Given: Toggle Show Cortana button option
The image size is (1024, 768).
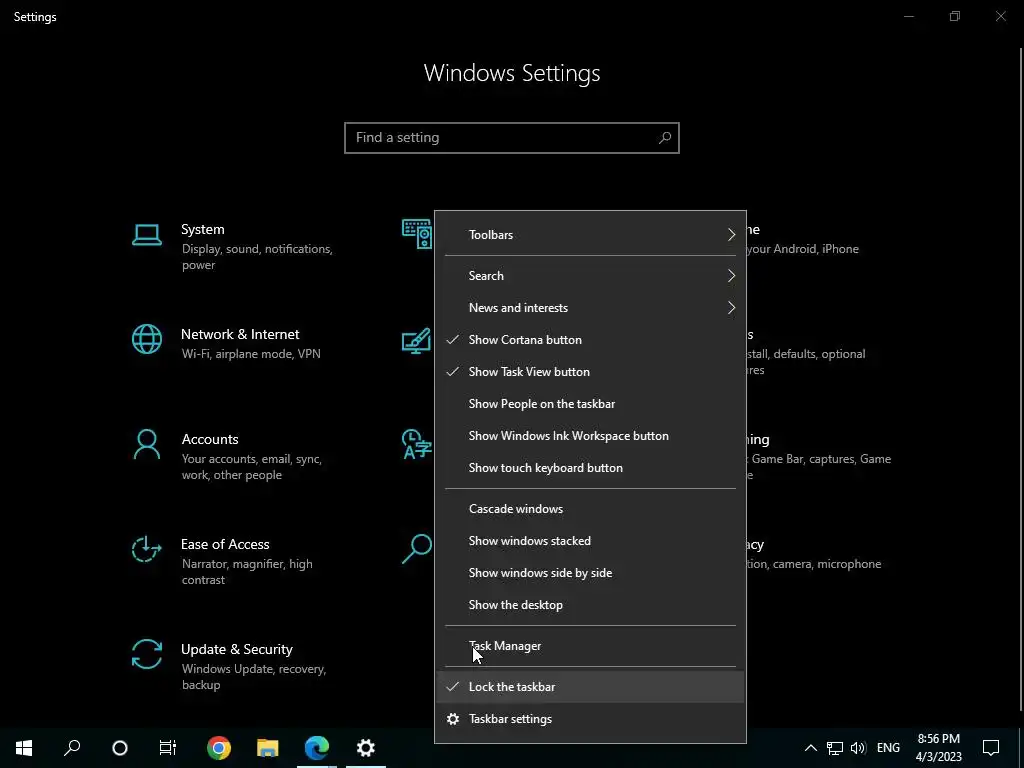Looking at the screenshot, I should (x=590, y=340).
